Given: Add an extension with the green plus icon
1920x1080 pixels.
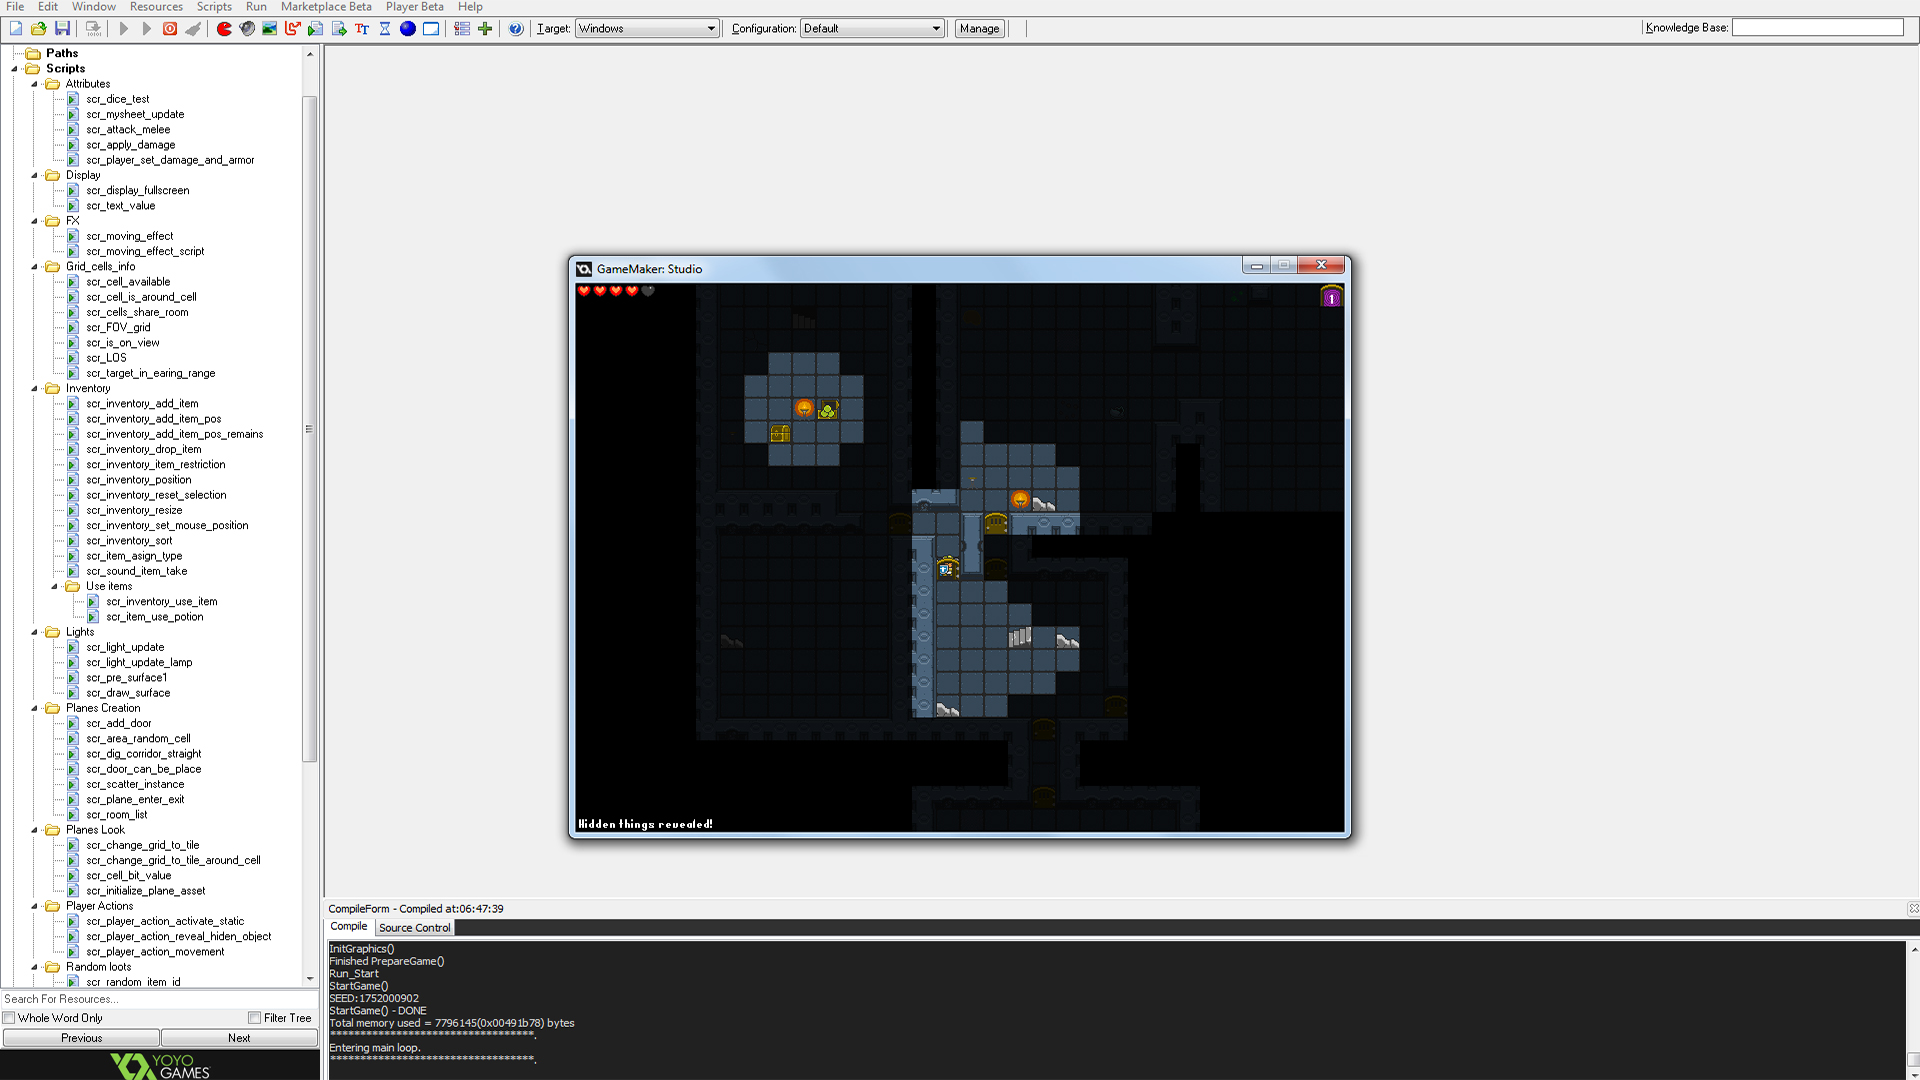Looking at the screenshot, I should coord(485,28).
